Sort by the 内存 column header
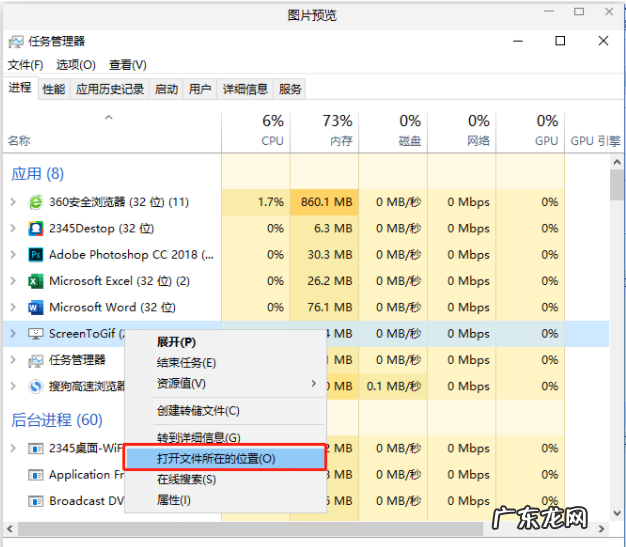This screenshot has width=626, height=547. coord(325,132)
